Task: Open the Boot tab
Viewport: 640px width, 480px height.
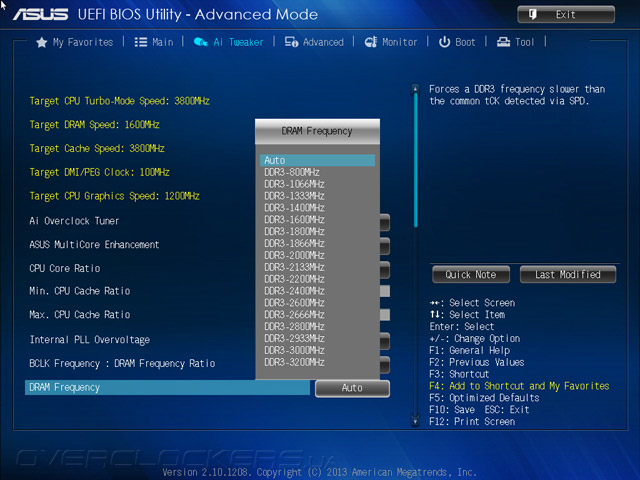Action: pos(457,42)
